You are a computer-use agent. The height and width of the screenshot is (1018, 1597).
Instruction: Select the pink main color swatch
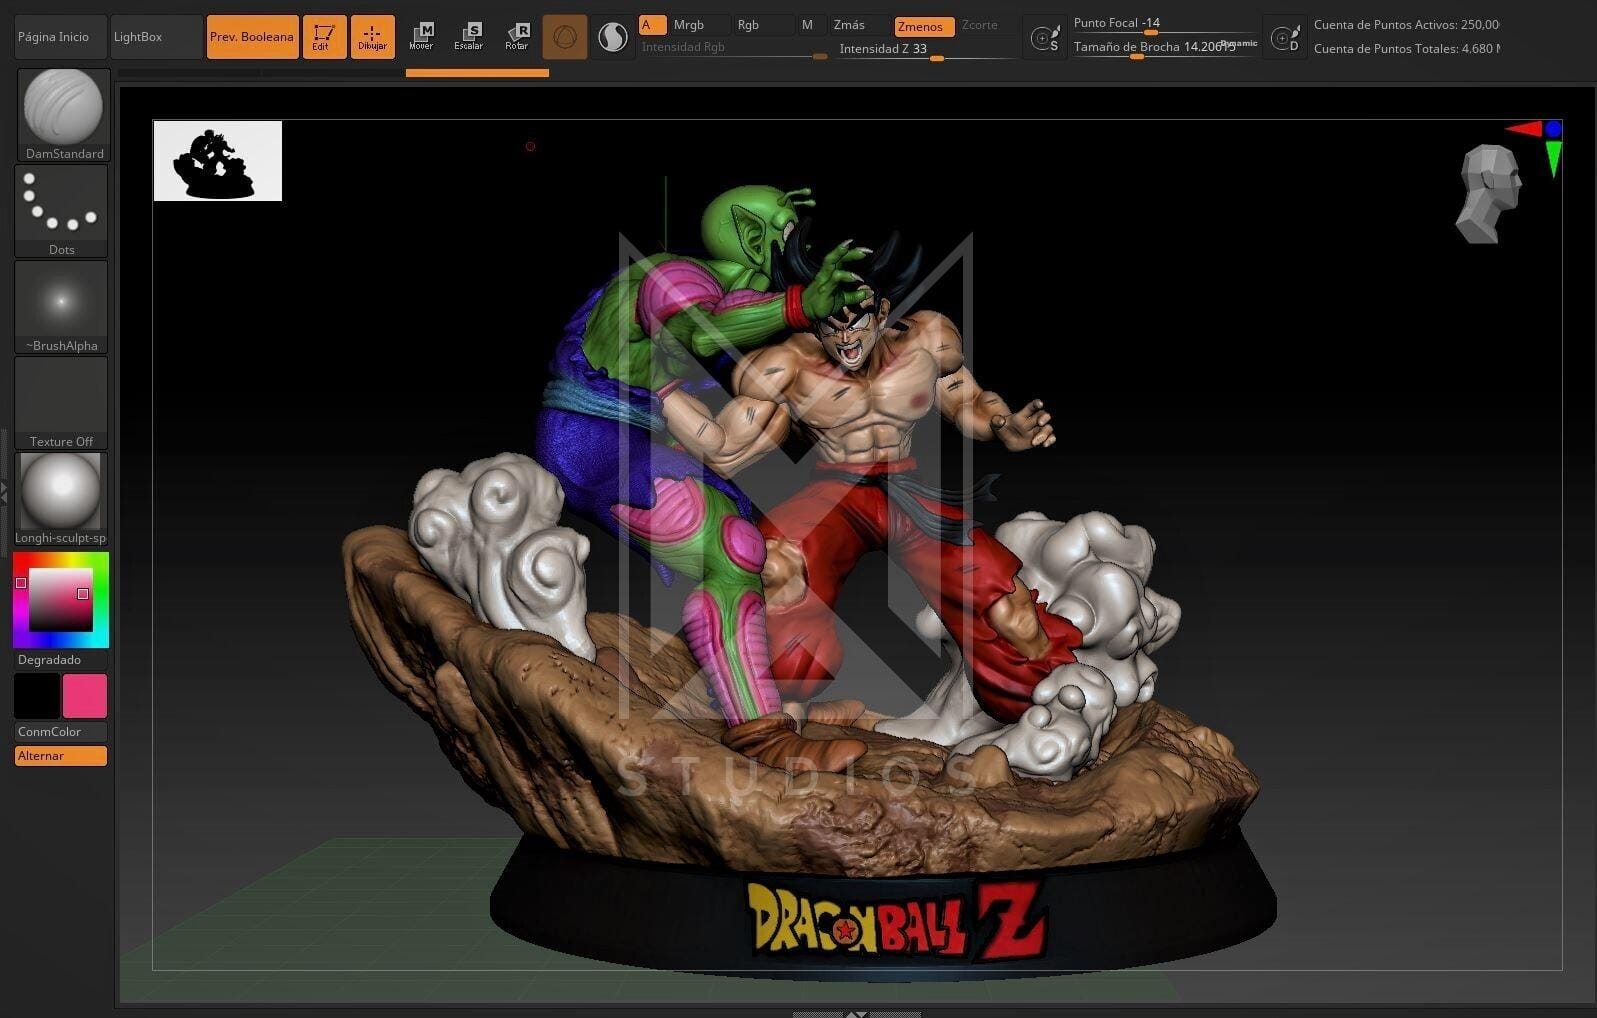[85, 696]
